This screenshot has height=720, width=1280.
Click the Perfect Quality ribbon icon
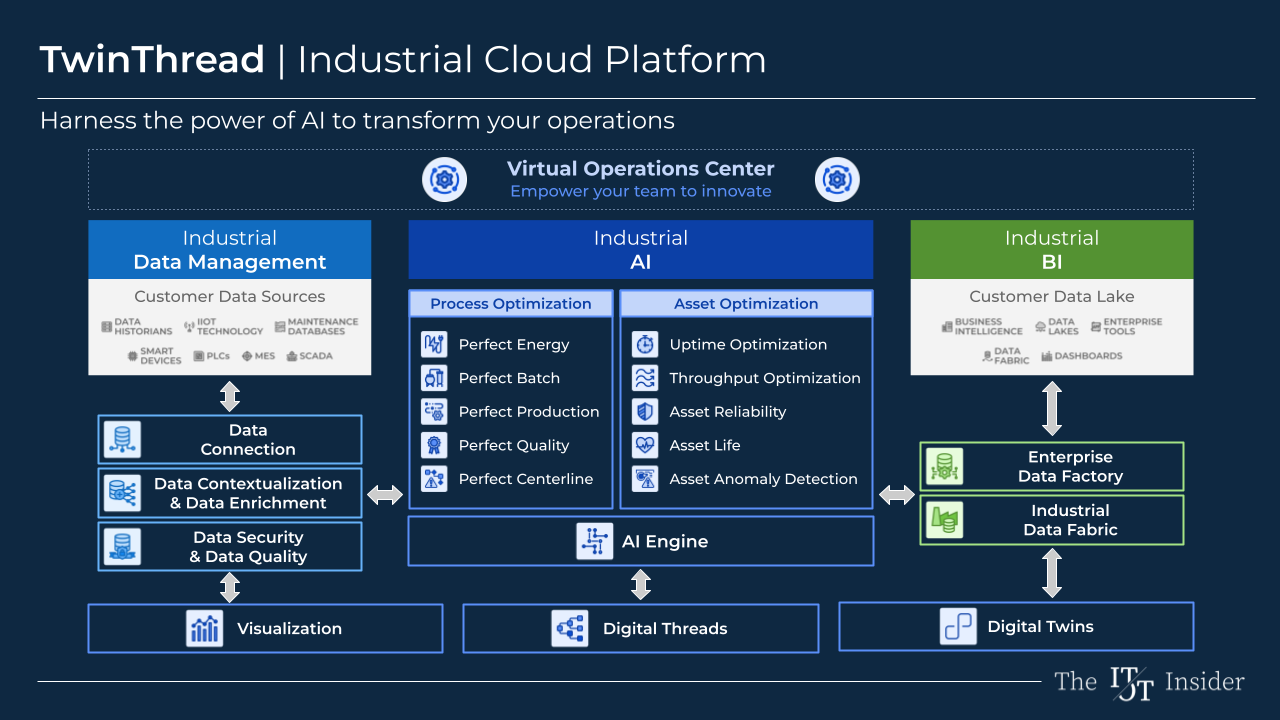point(434,445)
